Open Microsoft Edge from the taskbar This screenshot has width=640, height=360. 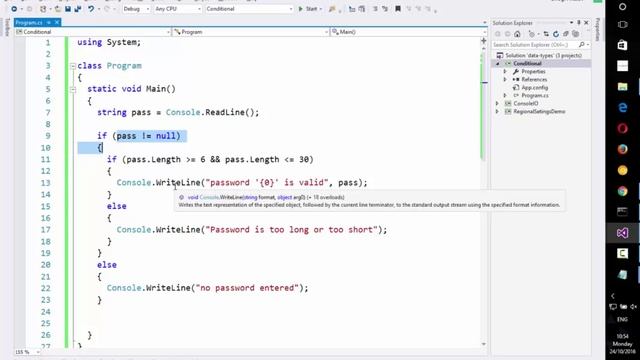pos(622,107)
